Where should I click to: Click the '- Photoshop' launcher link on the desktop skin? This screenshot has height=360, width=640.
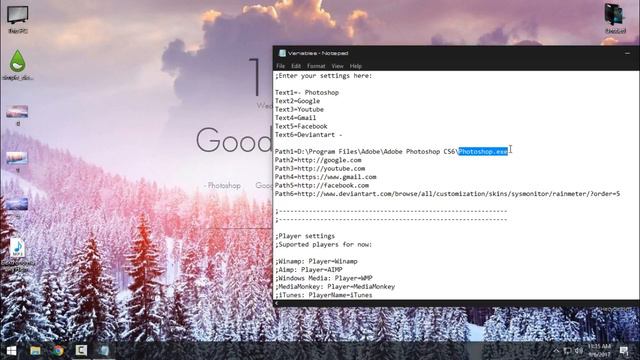pyautogui.click(x=222, y=185)
